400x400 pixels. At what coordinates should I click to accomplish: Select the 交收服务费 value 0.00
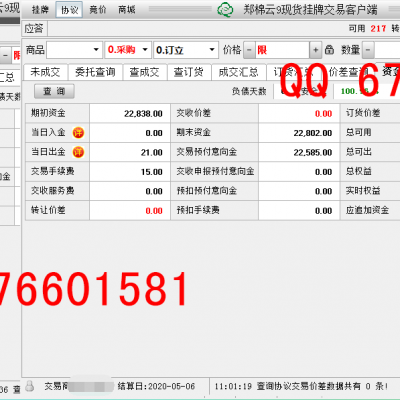[x=154, y=191]
